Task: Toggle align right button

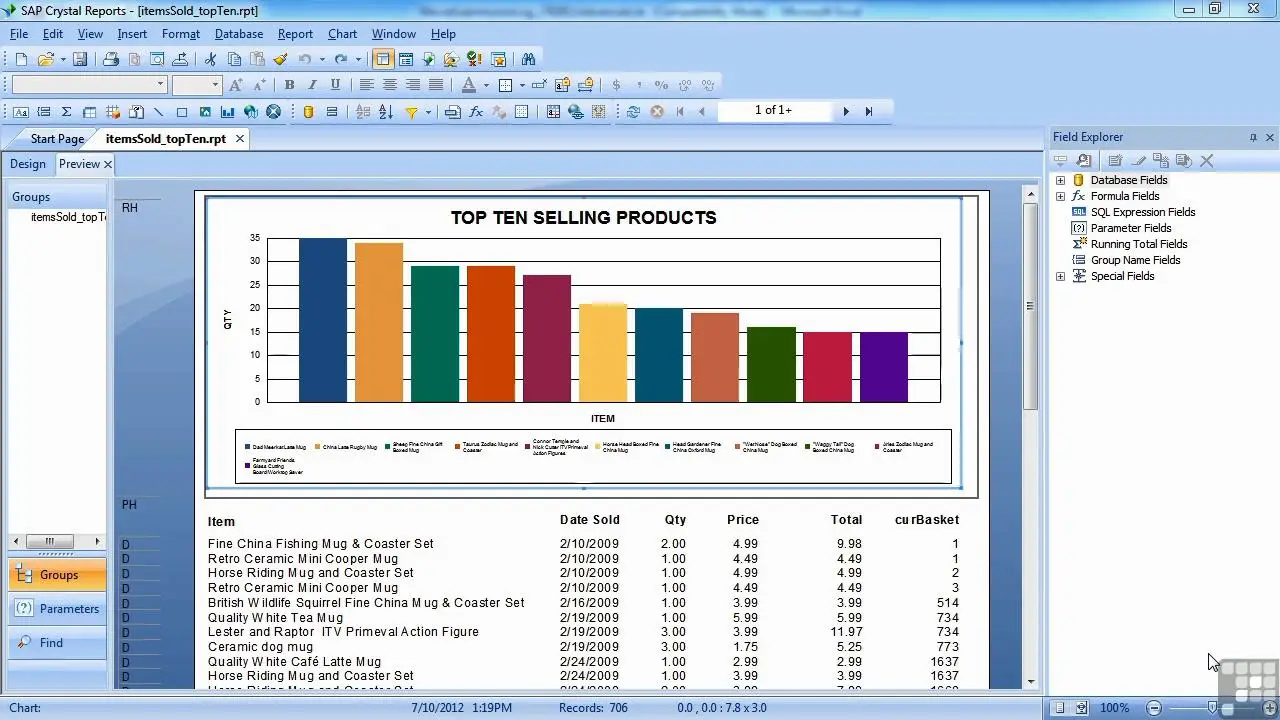Action: point(412,85)
